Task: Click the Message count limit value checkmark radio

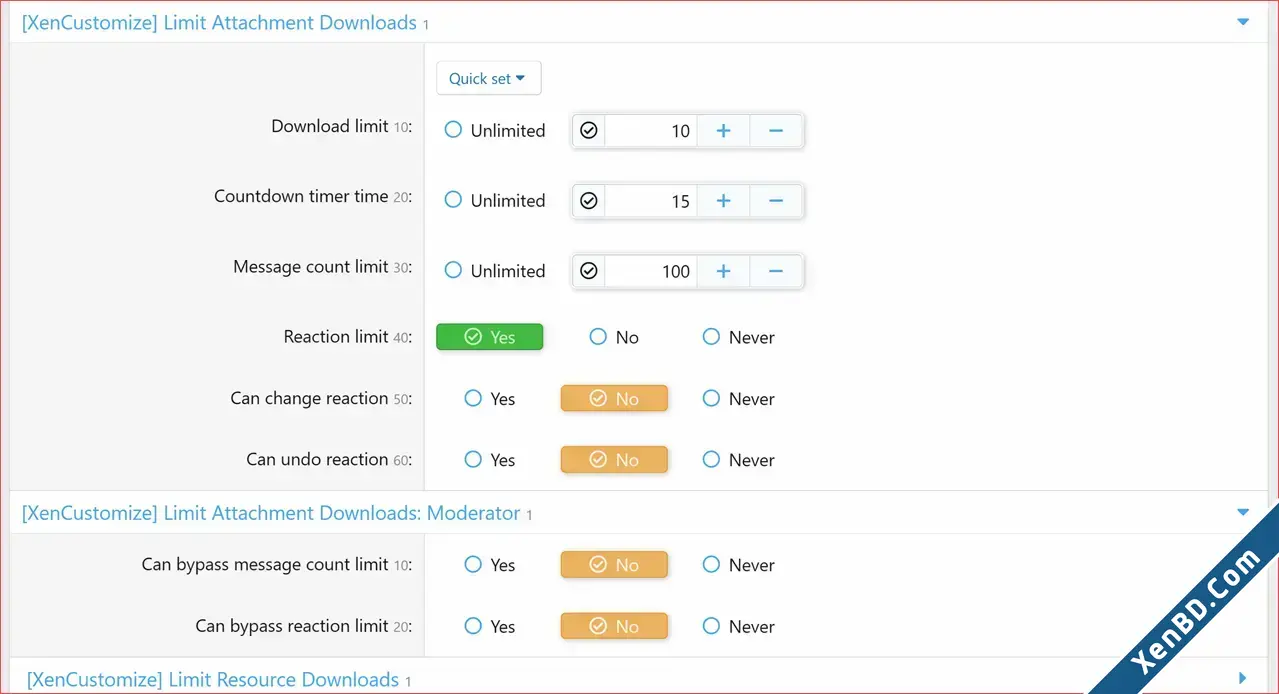Action: [x=589, y=271]
